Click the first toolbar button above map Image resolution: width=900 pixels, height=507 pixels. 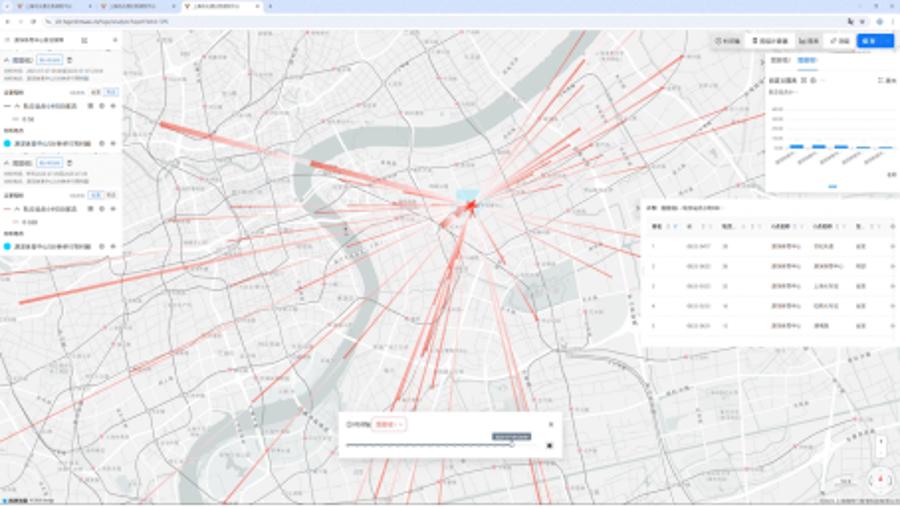[x=728, y=41]
